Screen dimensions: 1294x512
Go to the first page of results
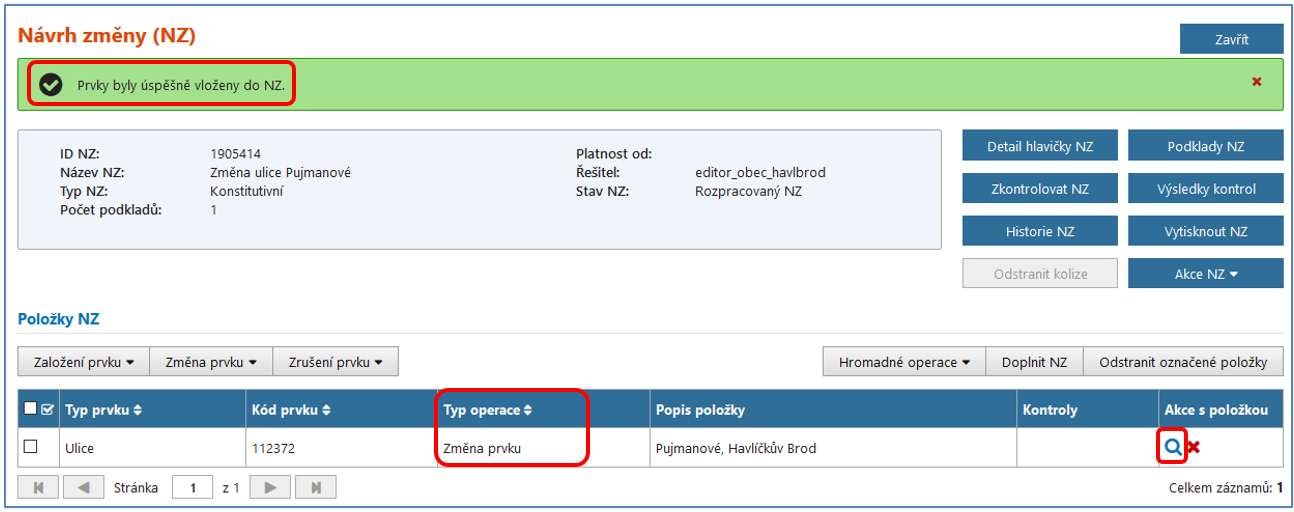click(39, 488)
